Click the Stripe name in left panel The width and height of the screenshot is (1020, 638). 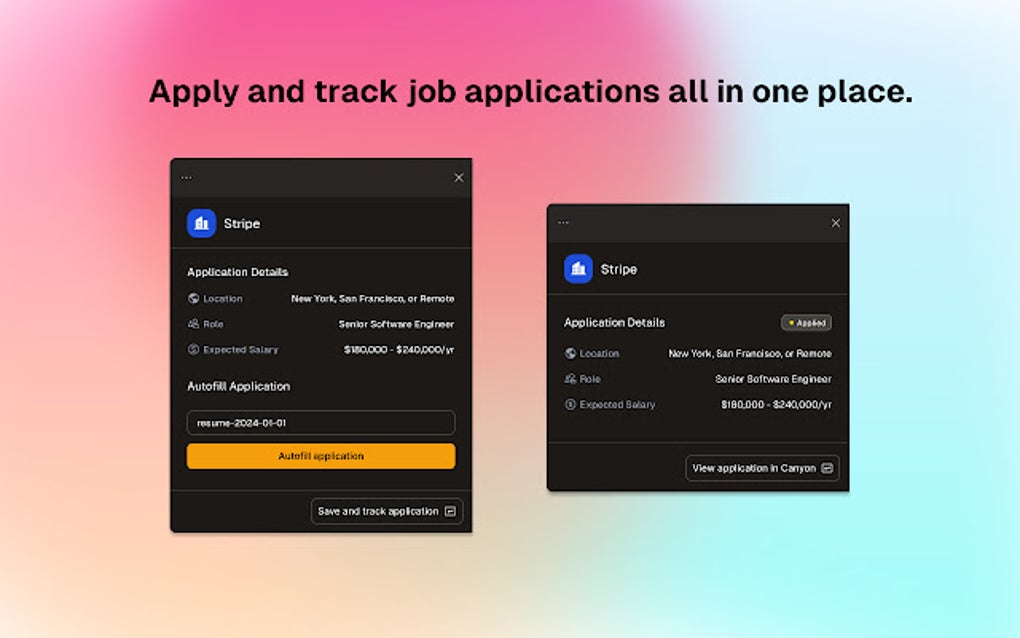pos(242,224)
